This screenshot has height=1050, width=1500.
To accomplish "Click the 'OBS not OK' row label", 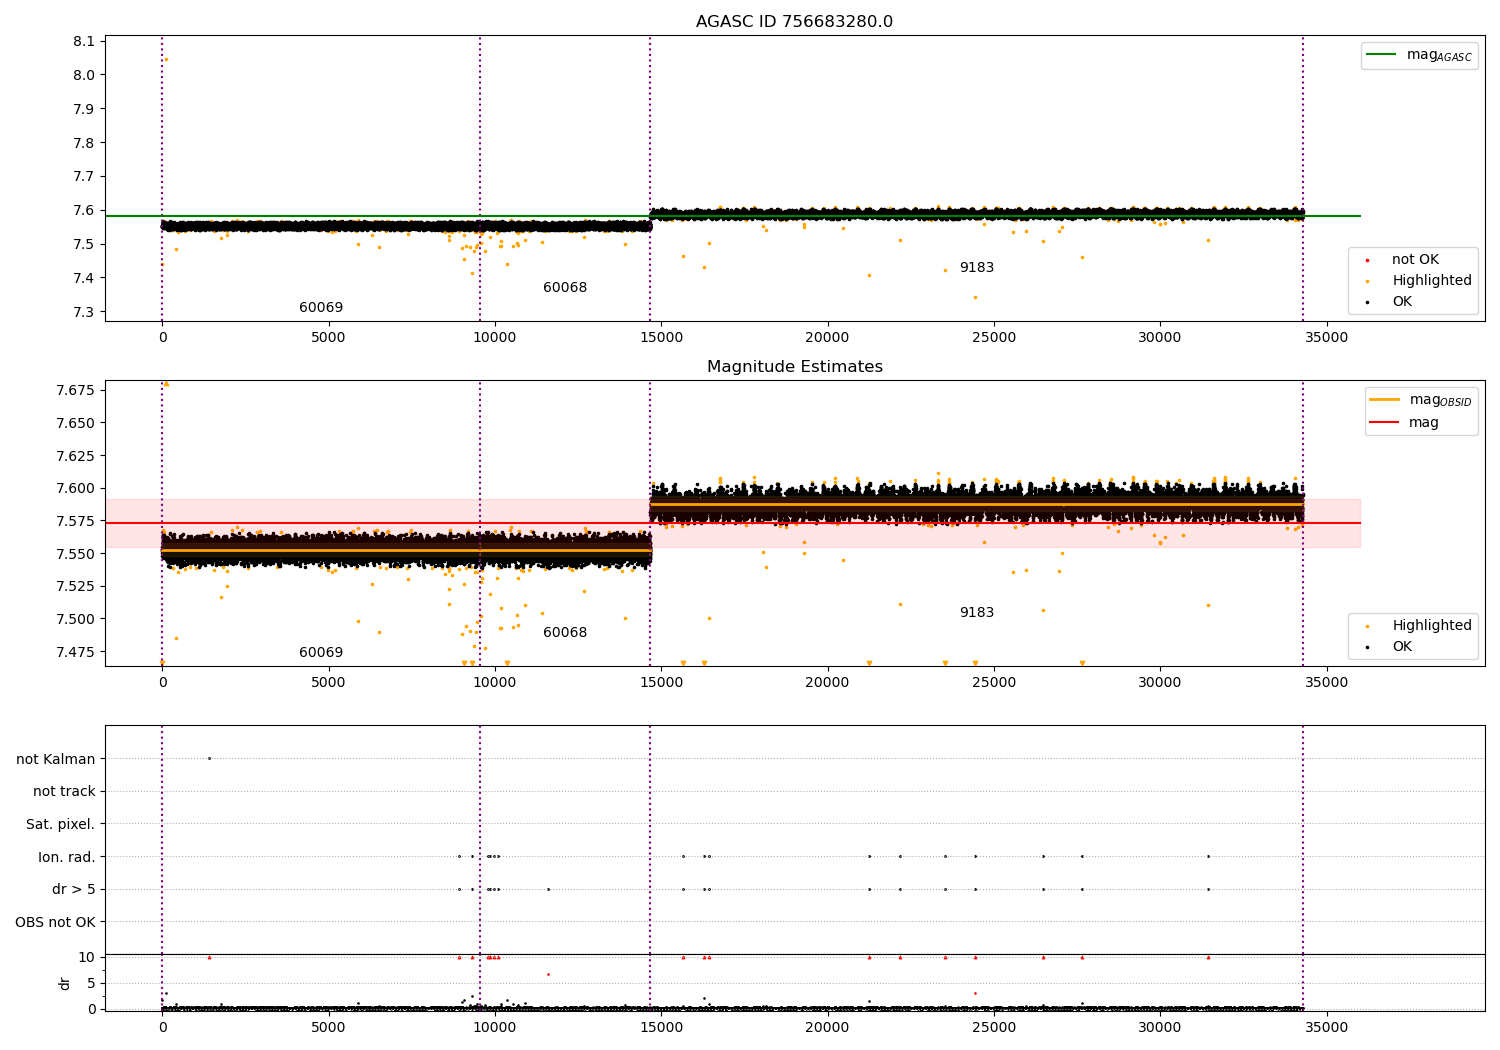I will [56, 922].
